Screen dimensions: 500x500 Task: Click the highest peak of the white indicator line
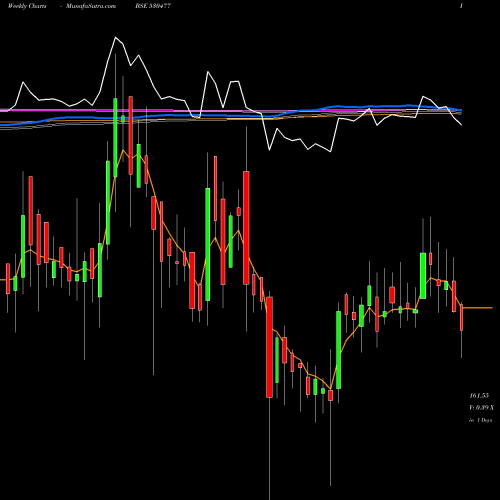115,37
